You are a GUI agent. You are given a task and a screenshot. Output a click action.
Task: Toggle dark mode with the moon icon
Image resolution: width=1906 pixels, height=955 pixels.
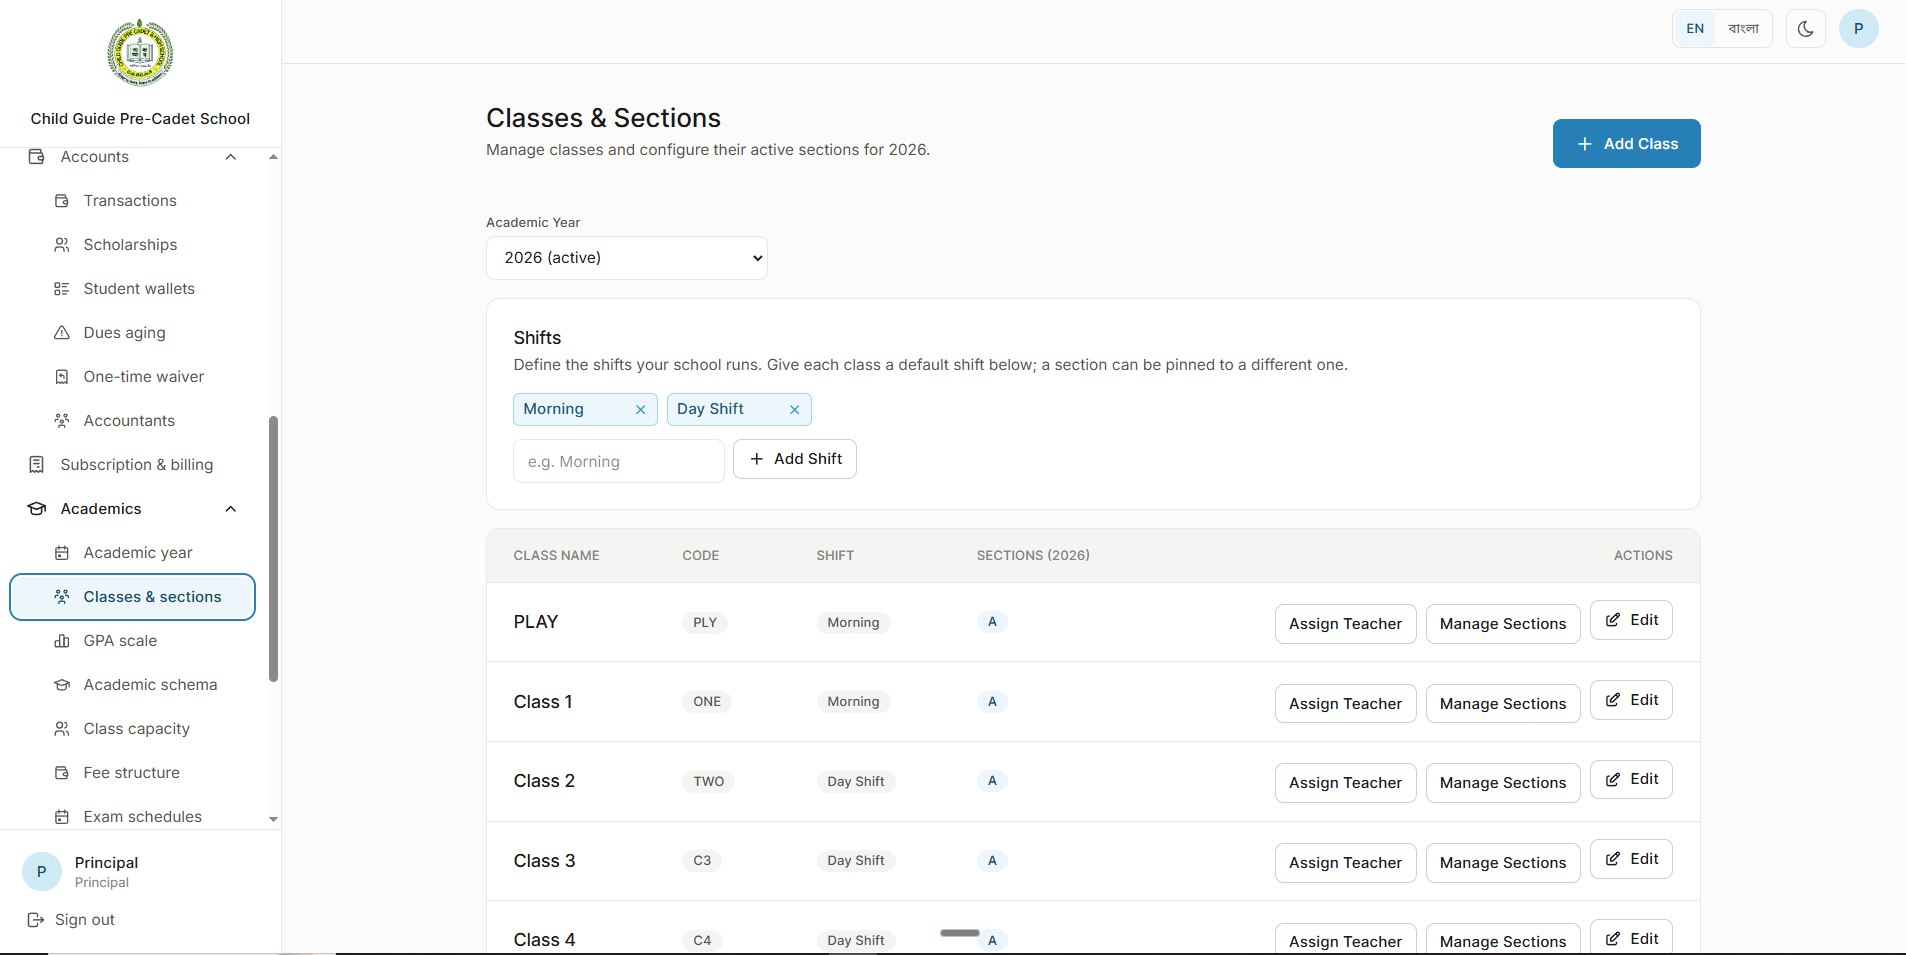tap(1805, 28)
